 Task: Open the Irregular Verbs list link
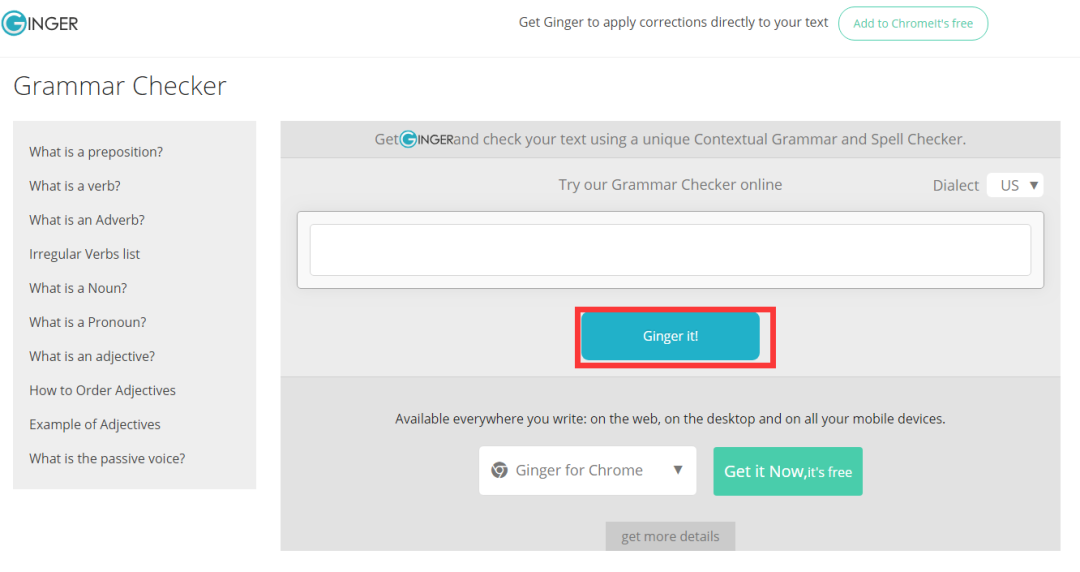85,254
